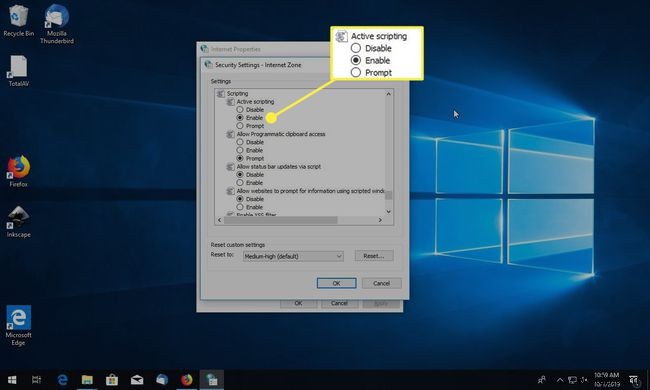Select Allow websites to prompt for information row
The width and height of the screenshot is (650, 390).
pos(306,191)
